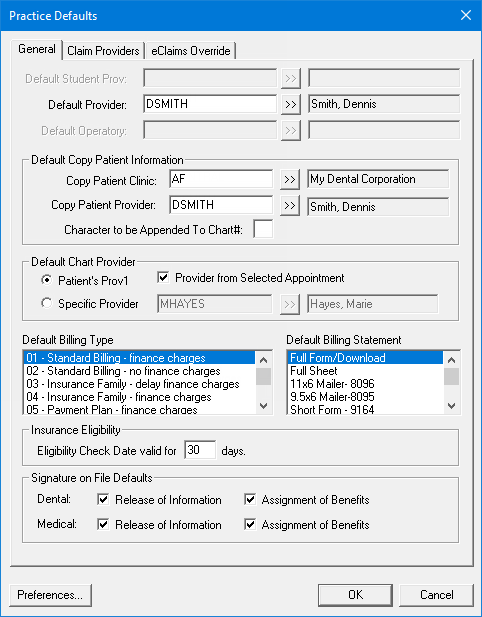
Task: Click lookup button for Copy Patient Clinic
Action: tap(290, 179)
